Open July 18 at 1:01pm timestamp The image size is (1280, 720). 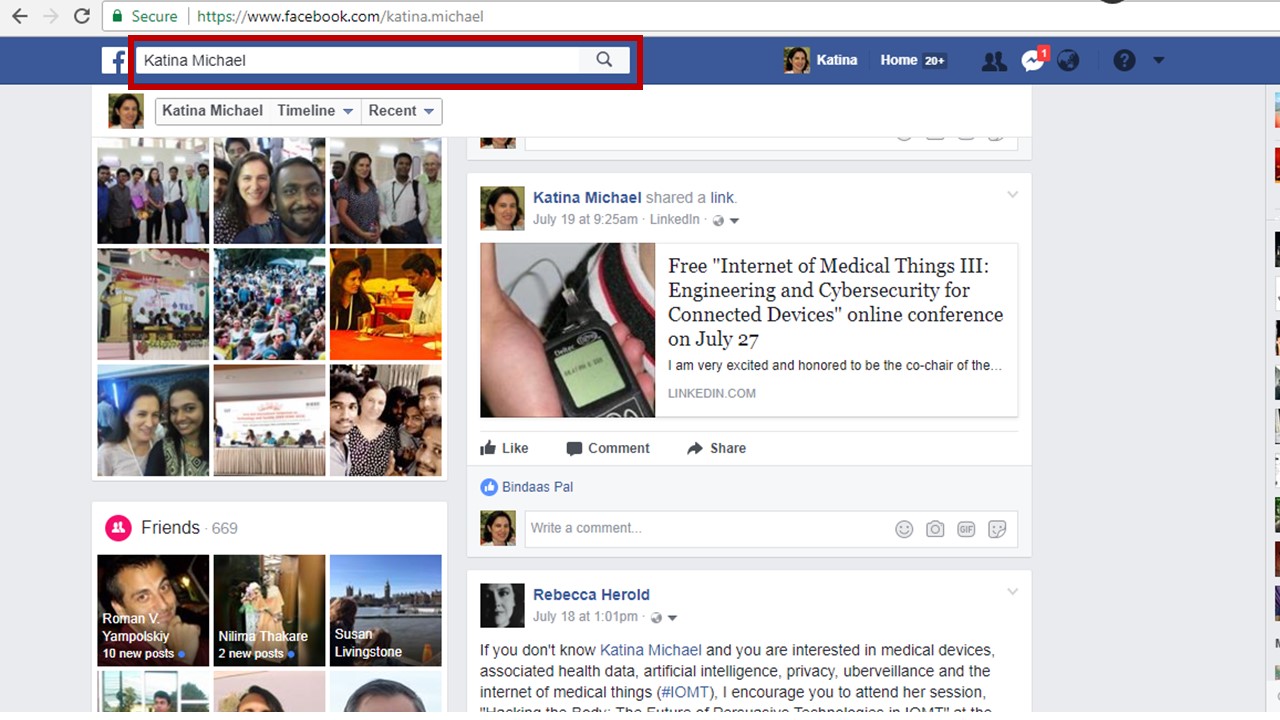[x=585, y=617]
